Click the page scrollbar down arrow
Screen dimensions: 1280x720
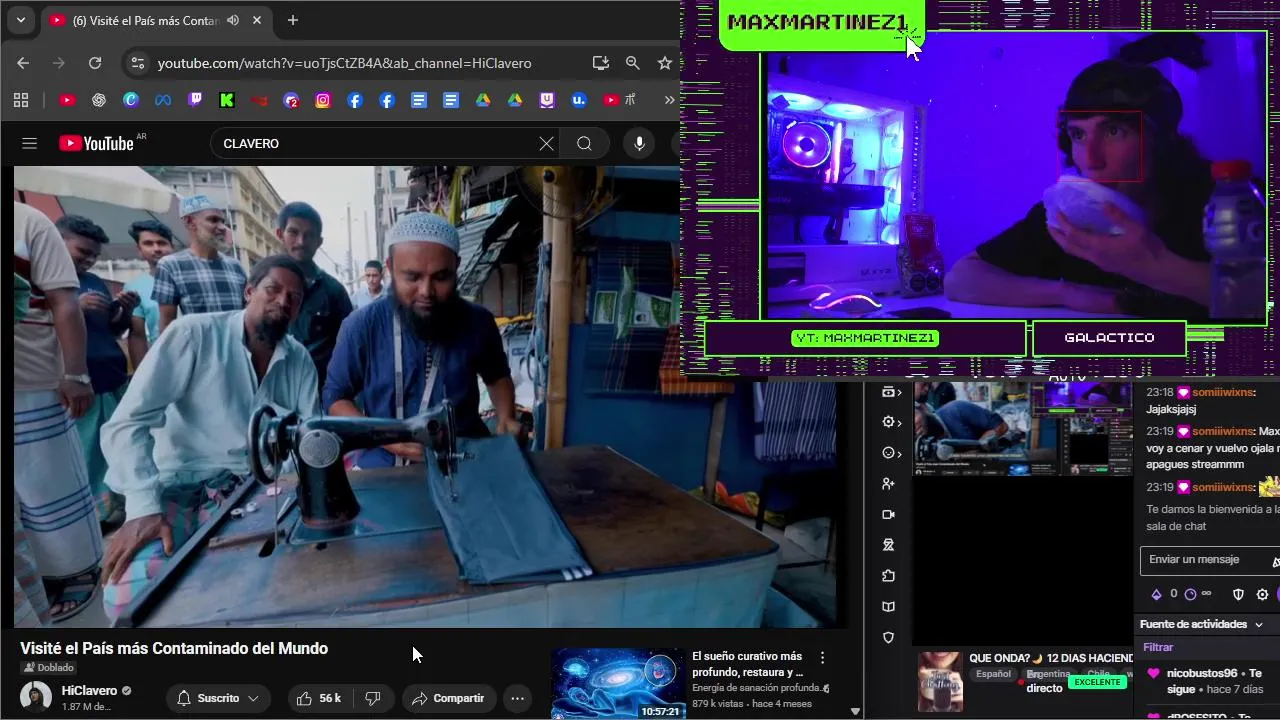[x=855, y=712]
